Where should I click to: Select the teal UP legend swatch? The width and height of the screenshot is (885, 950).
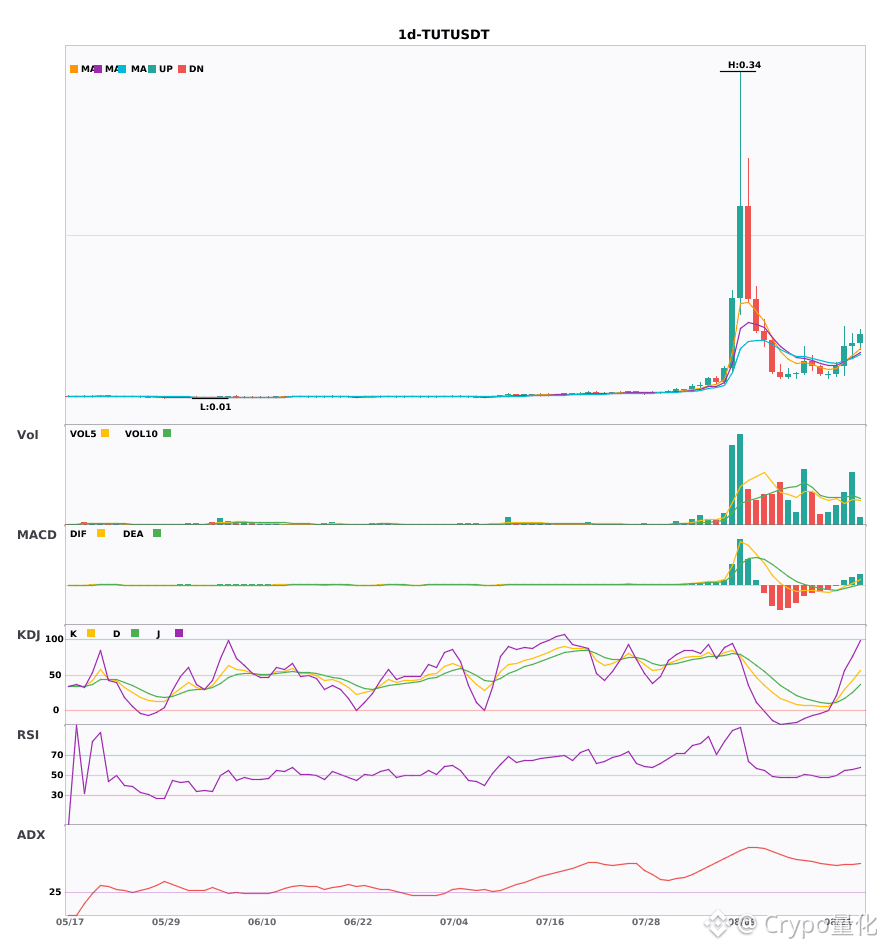click(x=152, y=69)
